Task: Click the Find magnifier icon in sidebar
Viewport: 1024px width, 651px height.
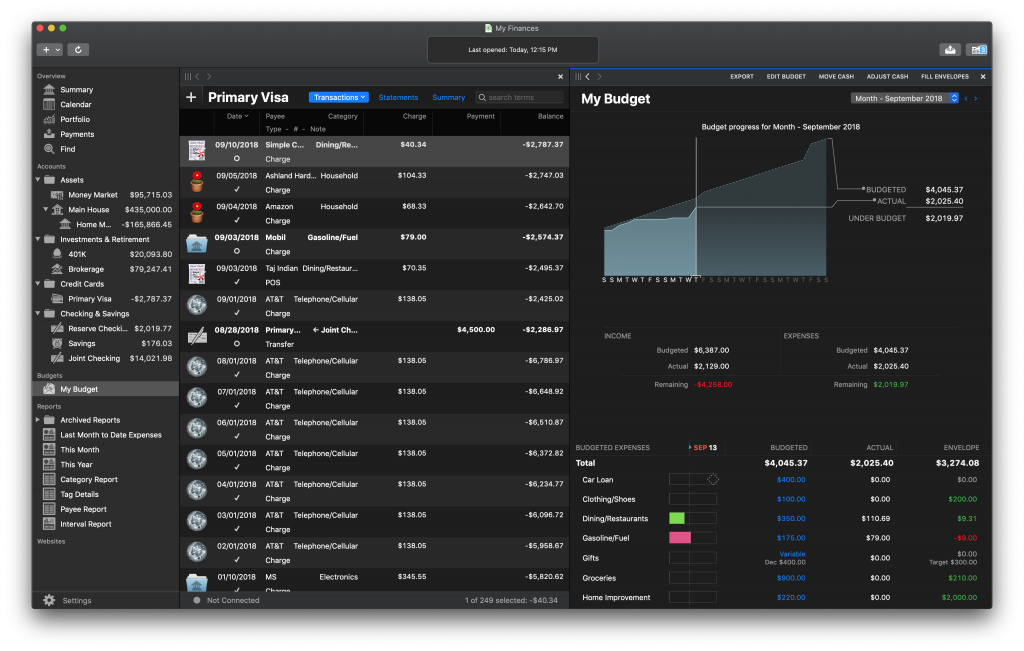Action: (49, 149)
